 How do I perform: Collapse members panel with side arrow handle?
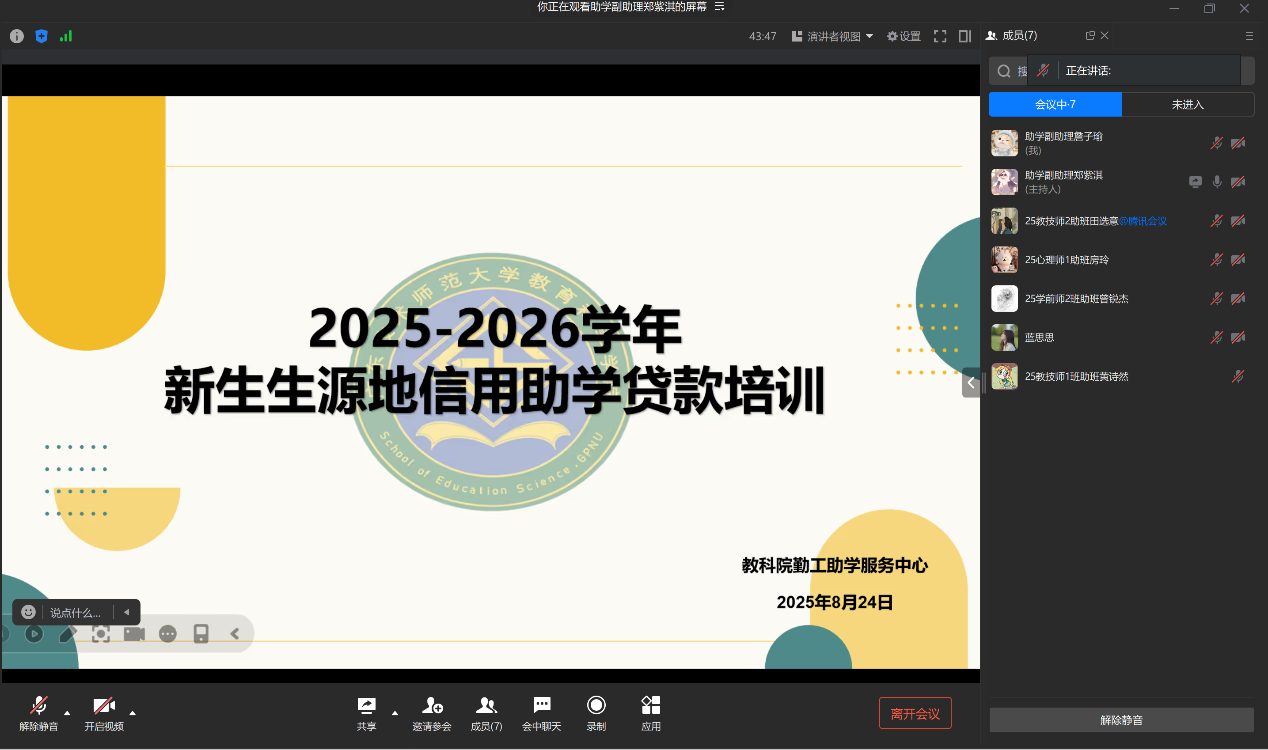point(970,382)
